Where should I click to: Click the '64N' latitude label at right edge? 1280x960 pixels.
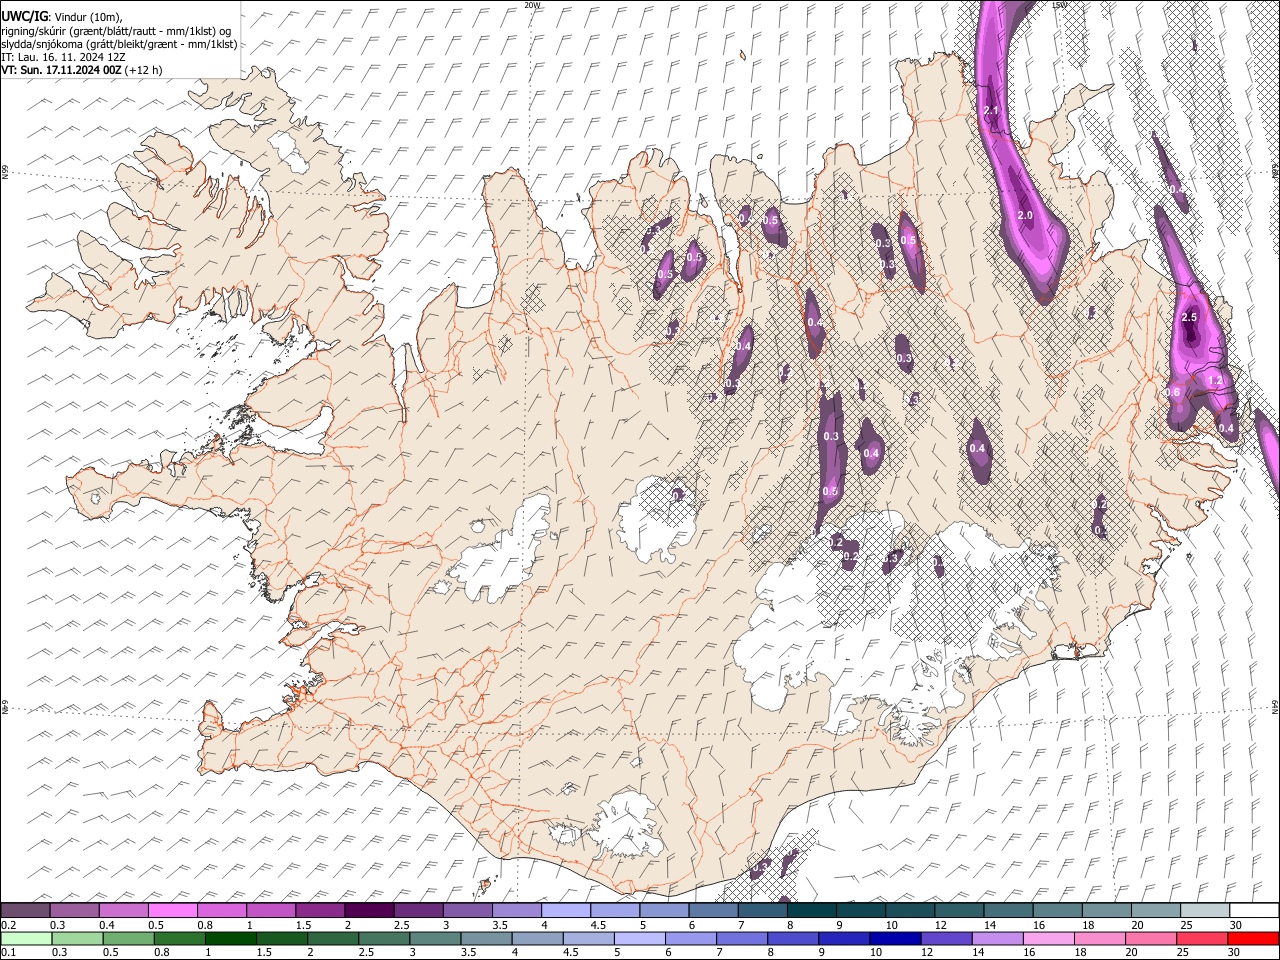[1275, 705]
